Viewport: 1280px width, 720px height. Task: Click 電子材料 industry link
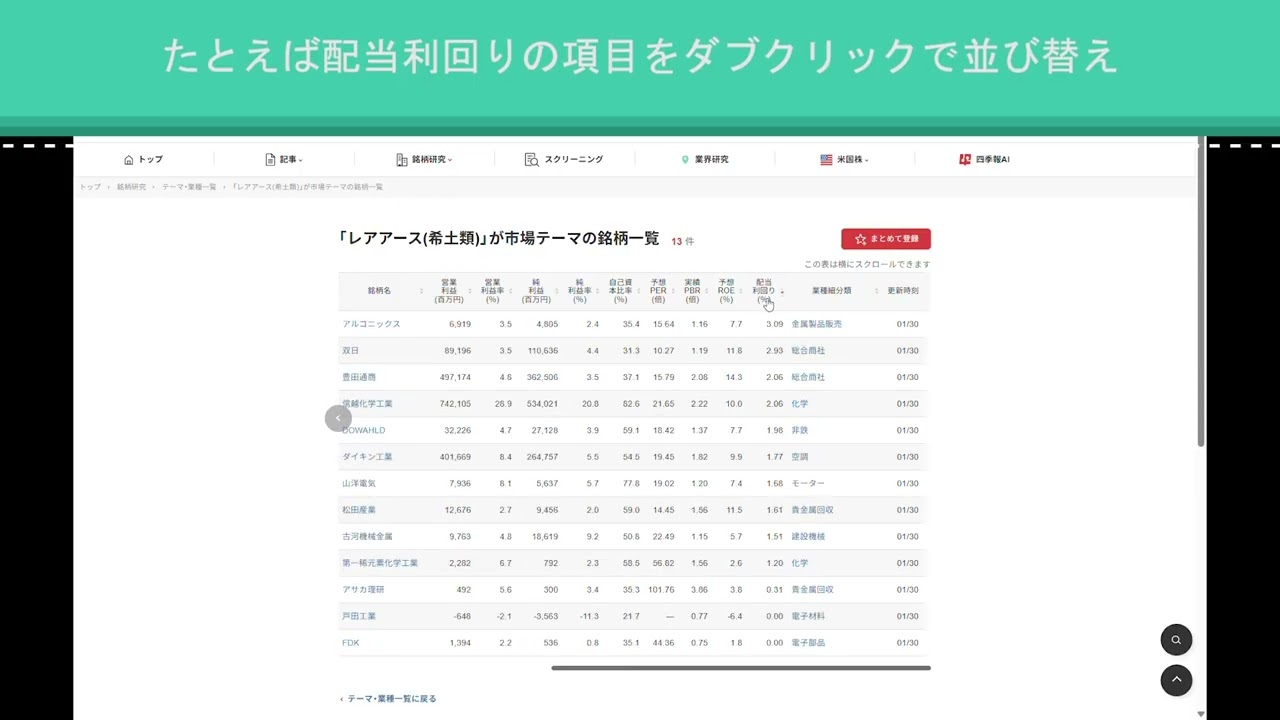pos(808,616)
